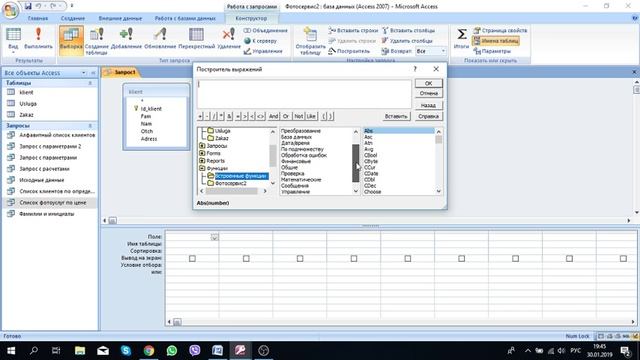Collapse Запросы group in navigation pane
The image size is (640, 360).
coord(90,126)
